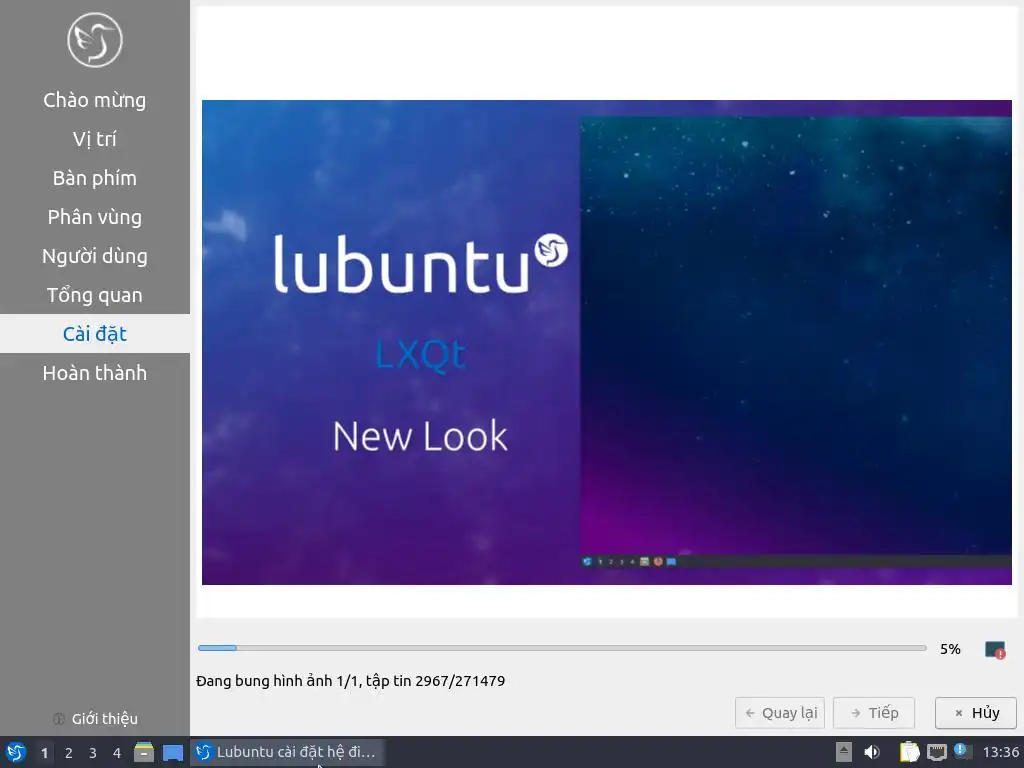1024x768 pixels.
Task: Switch to virtual desktop 2
Action: 69,753
